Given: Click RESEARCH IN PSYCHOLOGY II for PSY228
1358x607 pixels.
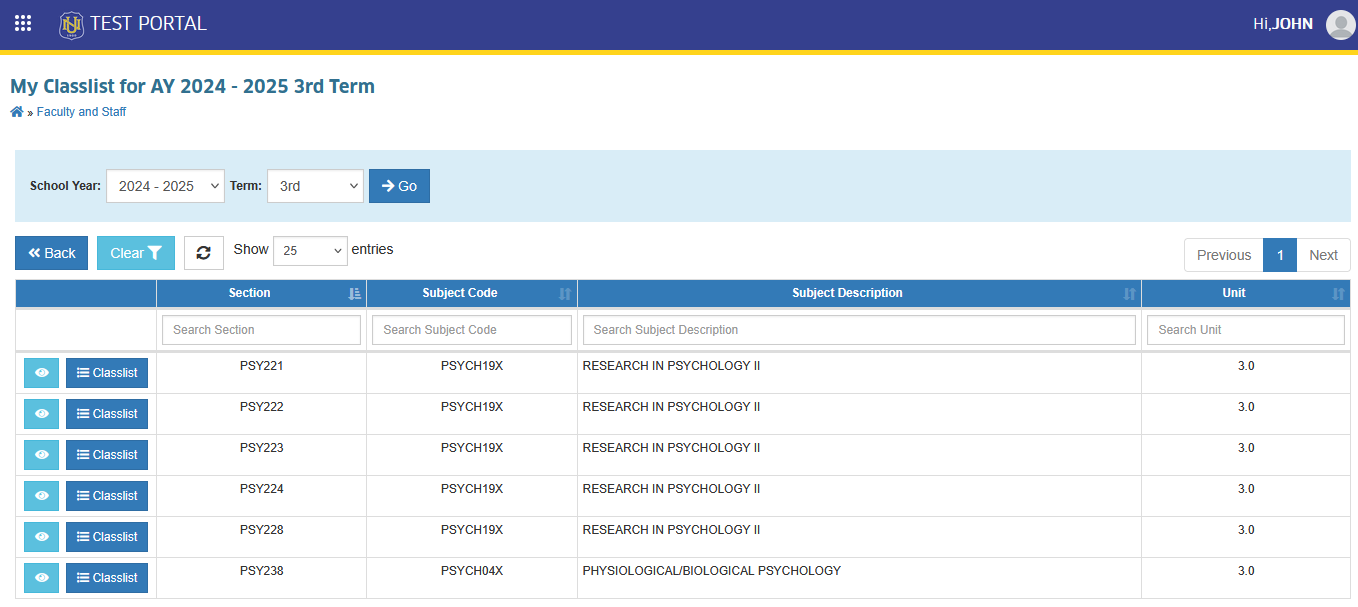Looking at the screenshot, I should [672, 530].
